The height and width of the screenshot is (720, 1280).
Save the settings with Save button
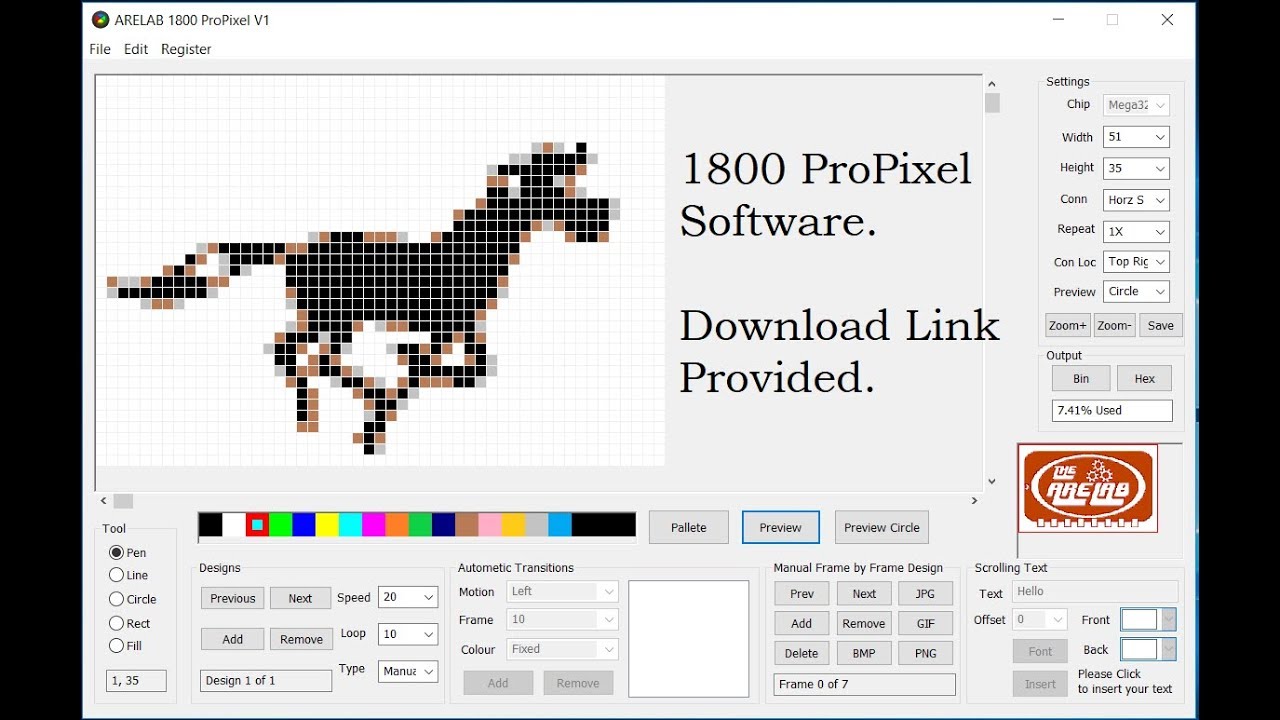(x=1161, y=325)
